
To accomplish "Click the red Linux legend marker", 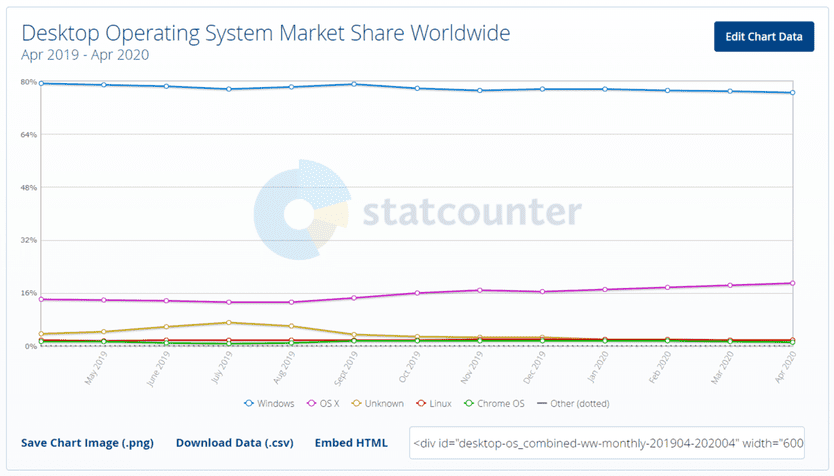I will 419,404.
